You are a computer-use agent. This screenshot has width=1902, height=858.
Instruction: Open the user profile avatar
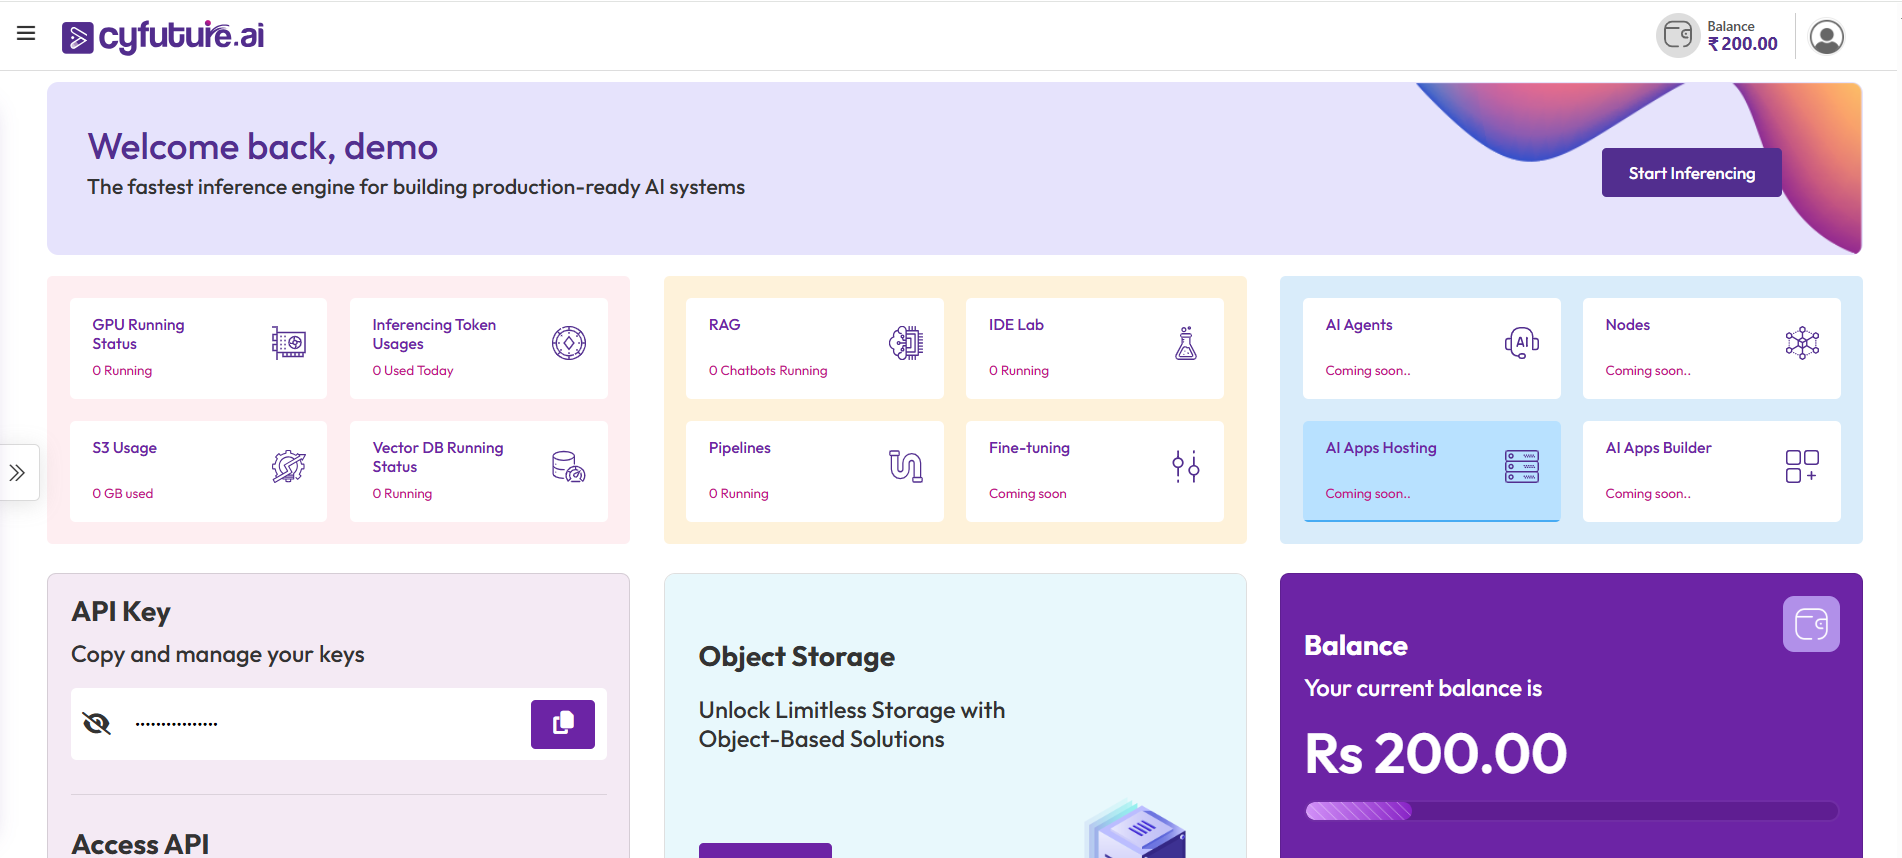click(x=1826, y=37)
